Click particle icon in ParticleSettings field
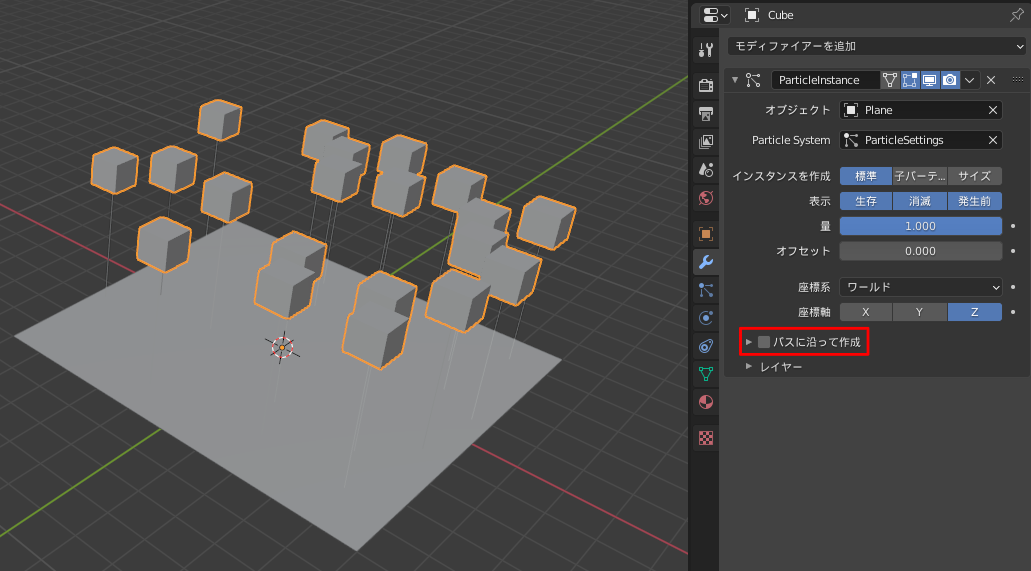 pyautogui.click(x=851, y=140)
